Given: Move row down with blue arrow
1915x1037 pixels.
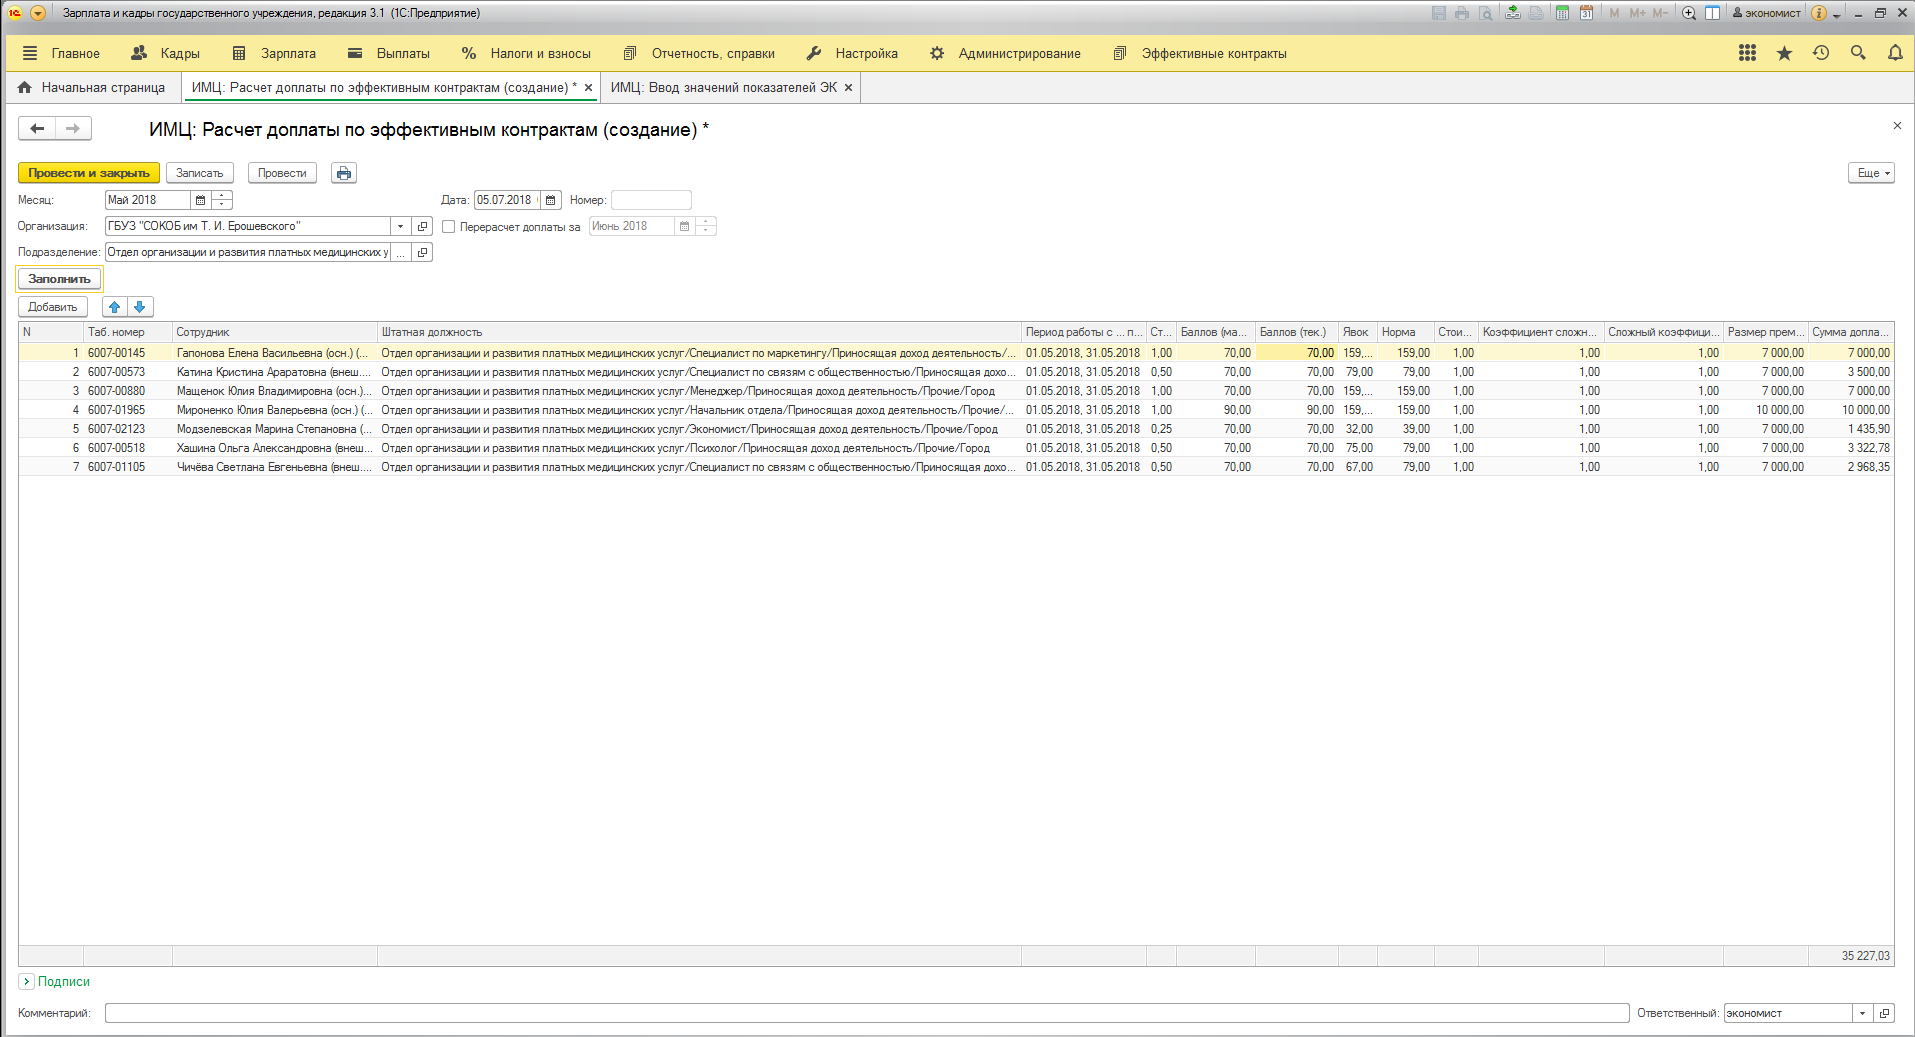Looking at the screenshot, I should point(140,307).
